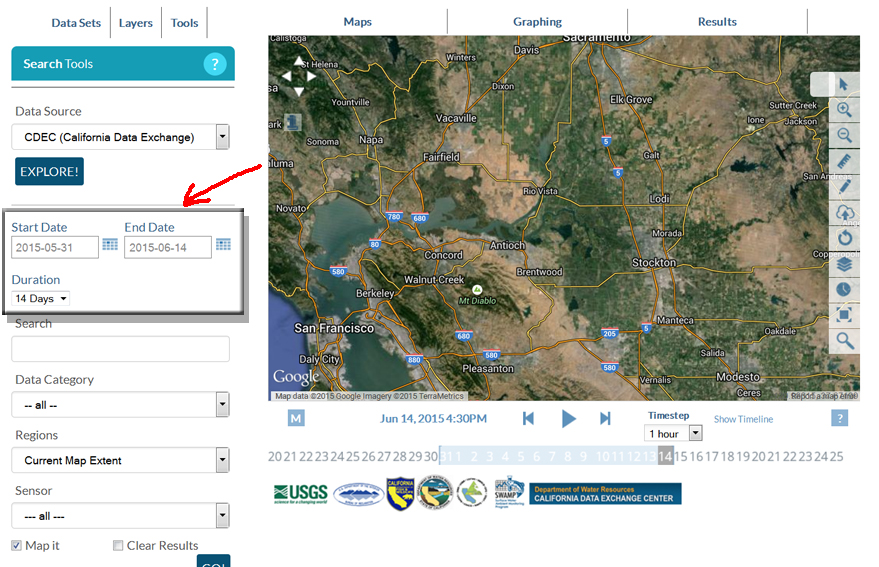The image size is (879, 567).
Task: Choose the ruler measure tool
Action: 844,161
